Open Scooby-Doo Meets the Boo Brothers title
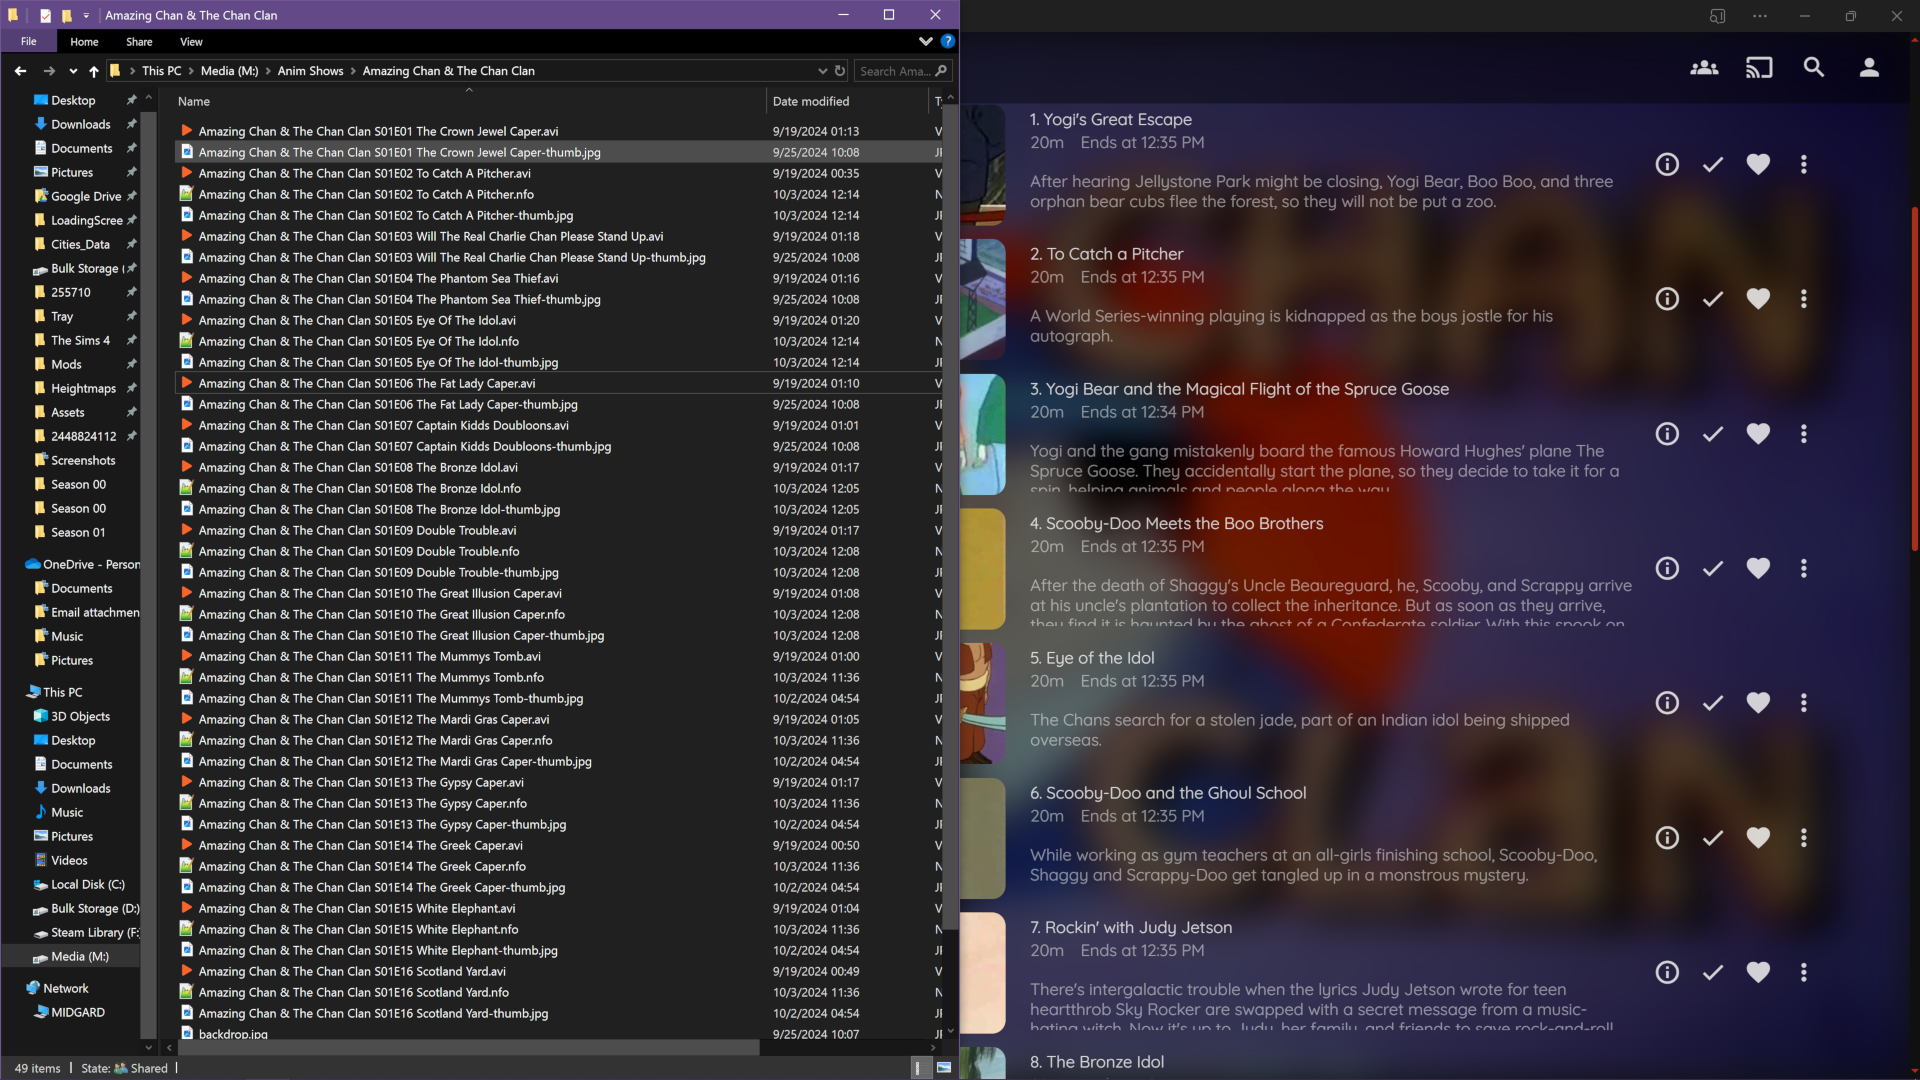 pyautogui.click(x=1176, y=523)
